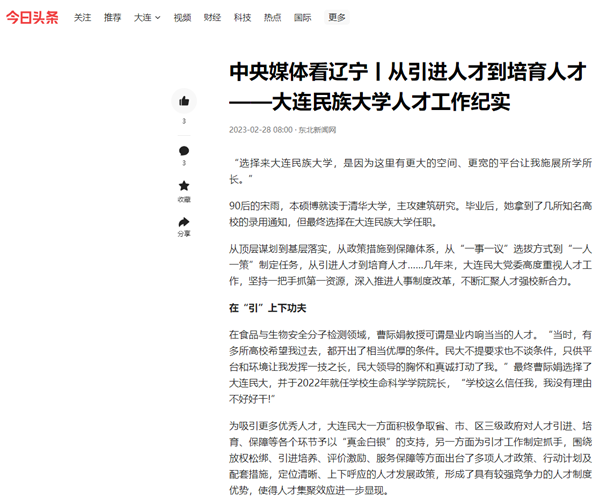
Task: Open the 视频 channel
Action: pyautogui.click(x=182, y=17)
